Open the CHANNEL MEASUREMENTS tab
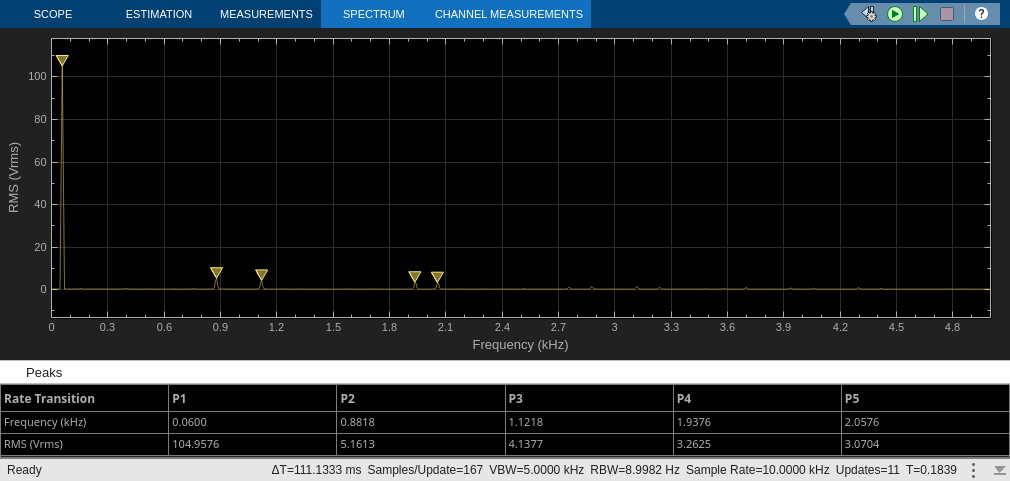The width and height of the screenshot is (1010, 481). [x=509, y=14]
